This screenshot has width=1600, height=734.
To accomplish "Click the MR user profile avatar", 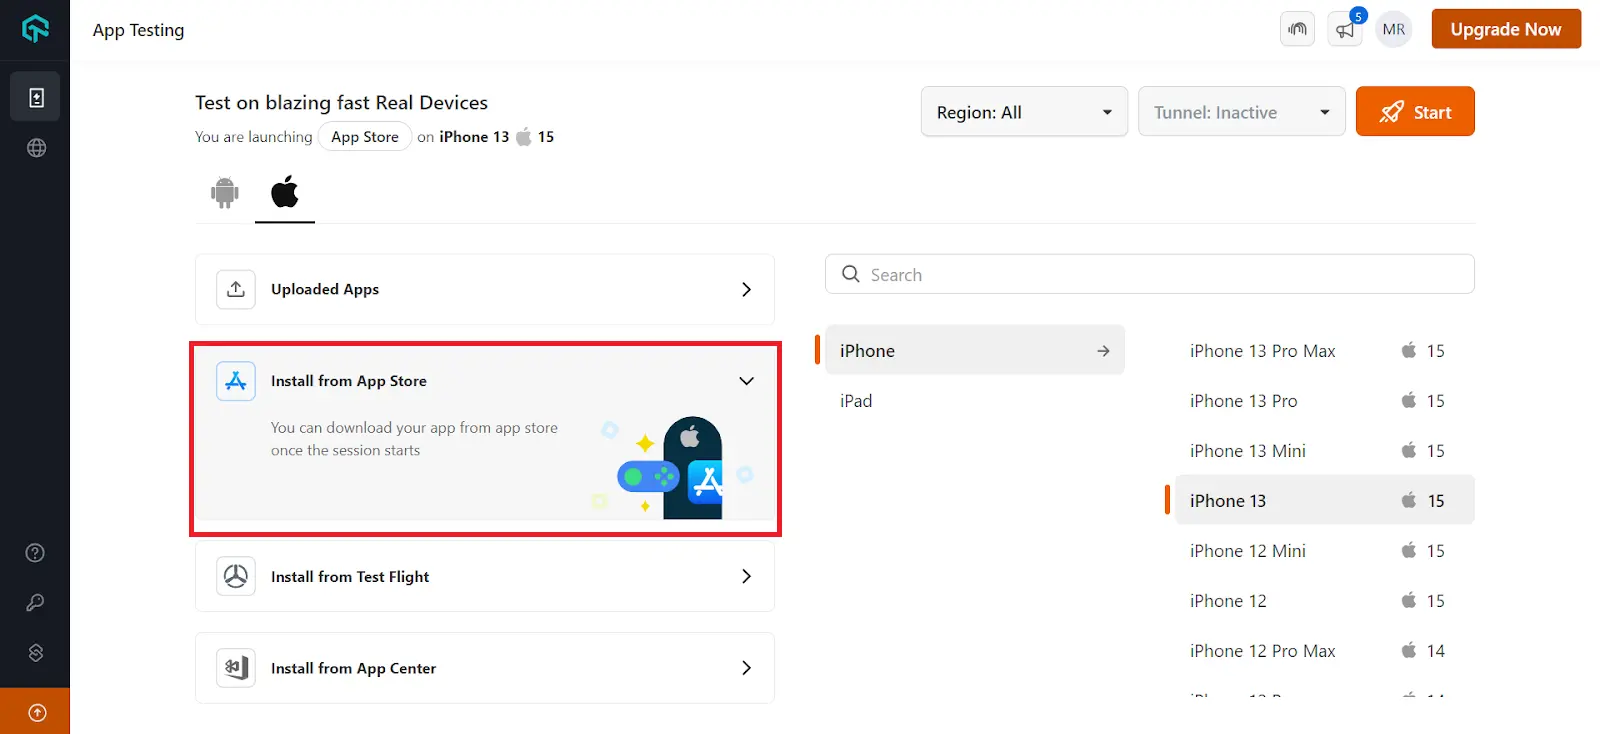I will coord(1394,29).
